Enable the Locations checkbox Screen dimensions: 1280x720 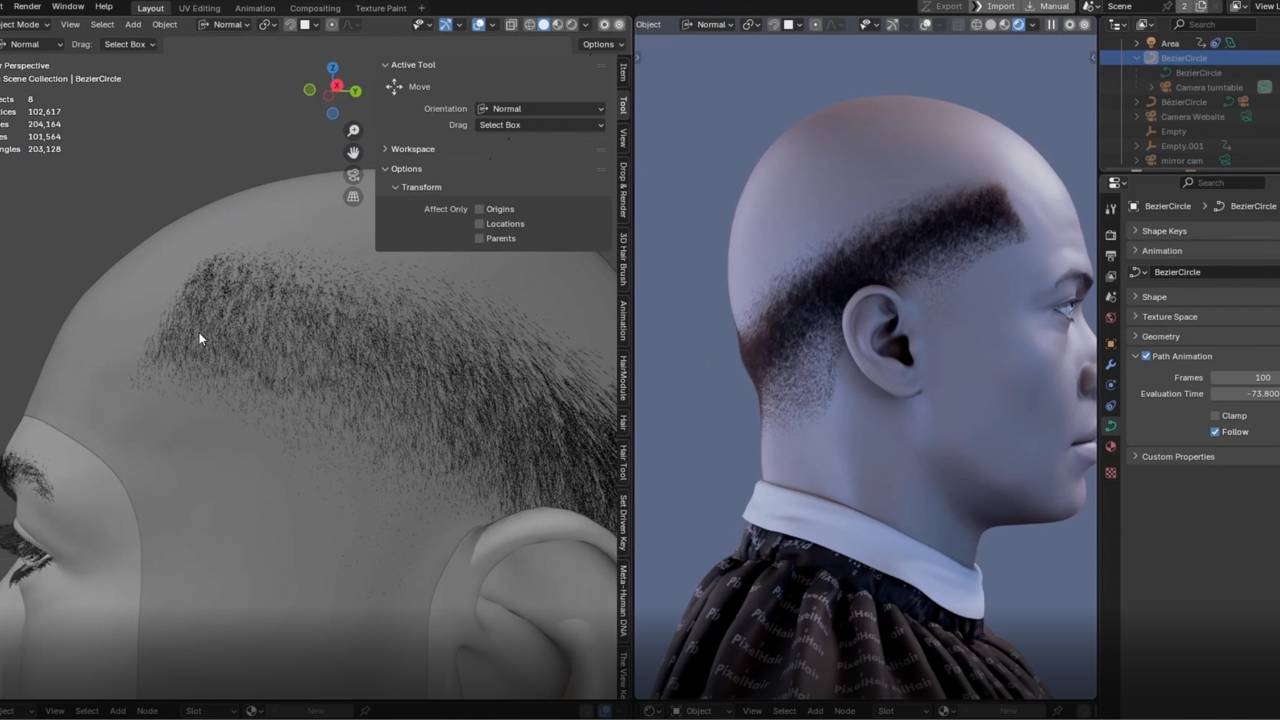(479, 224)
